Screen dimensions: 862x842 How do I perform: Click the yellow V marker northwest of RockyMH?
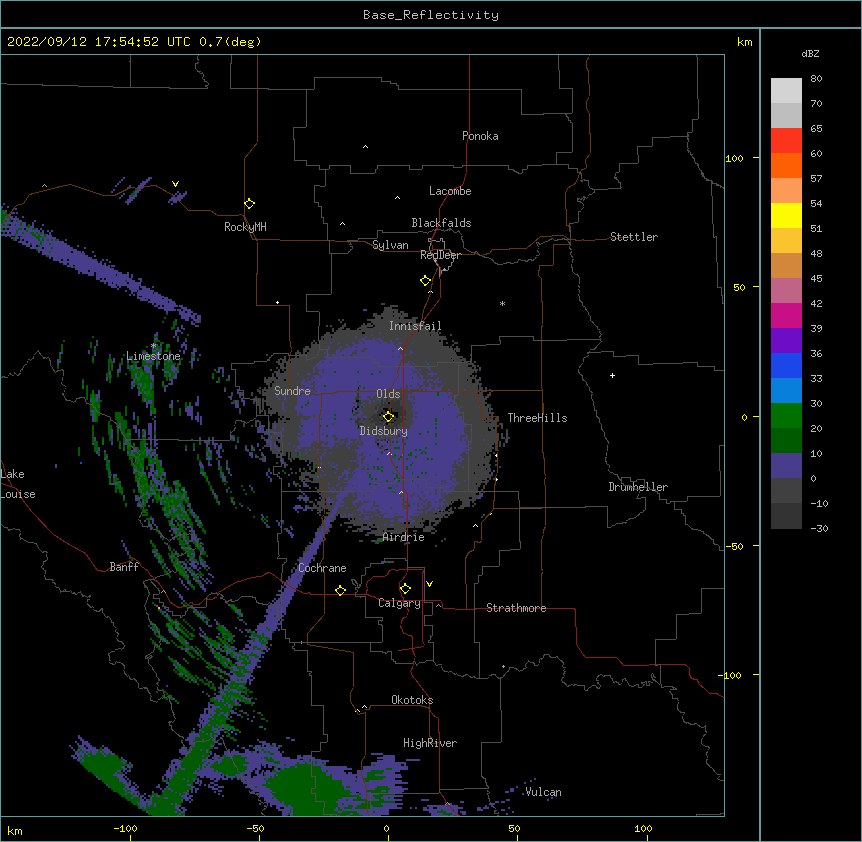(x=175, y=184)
